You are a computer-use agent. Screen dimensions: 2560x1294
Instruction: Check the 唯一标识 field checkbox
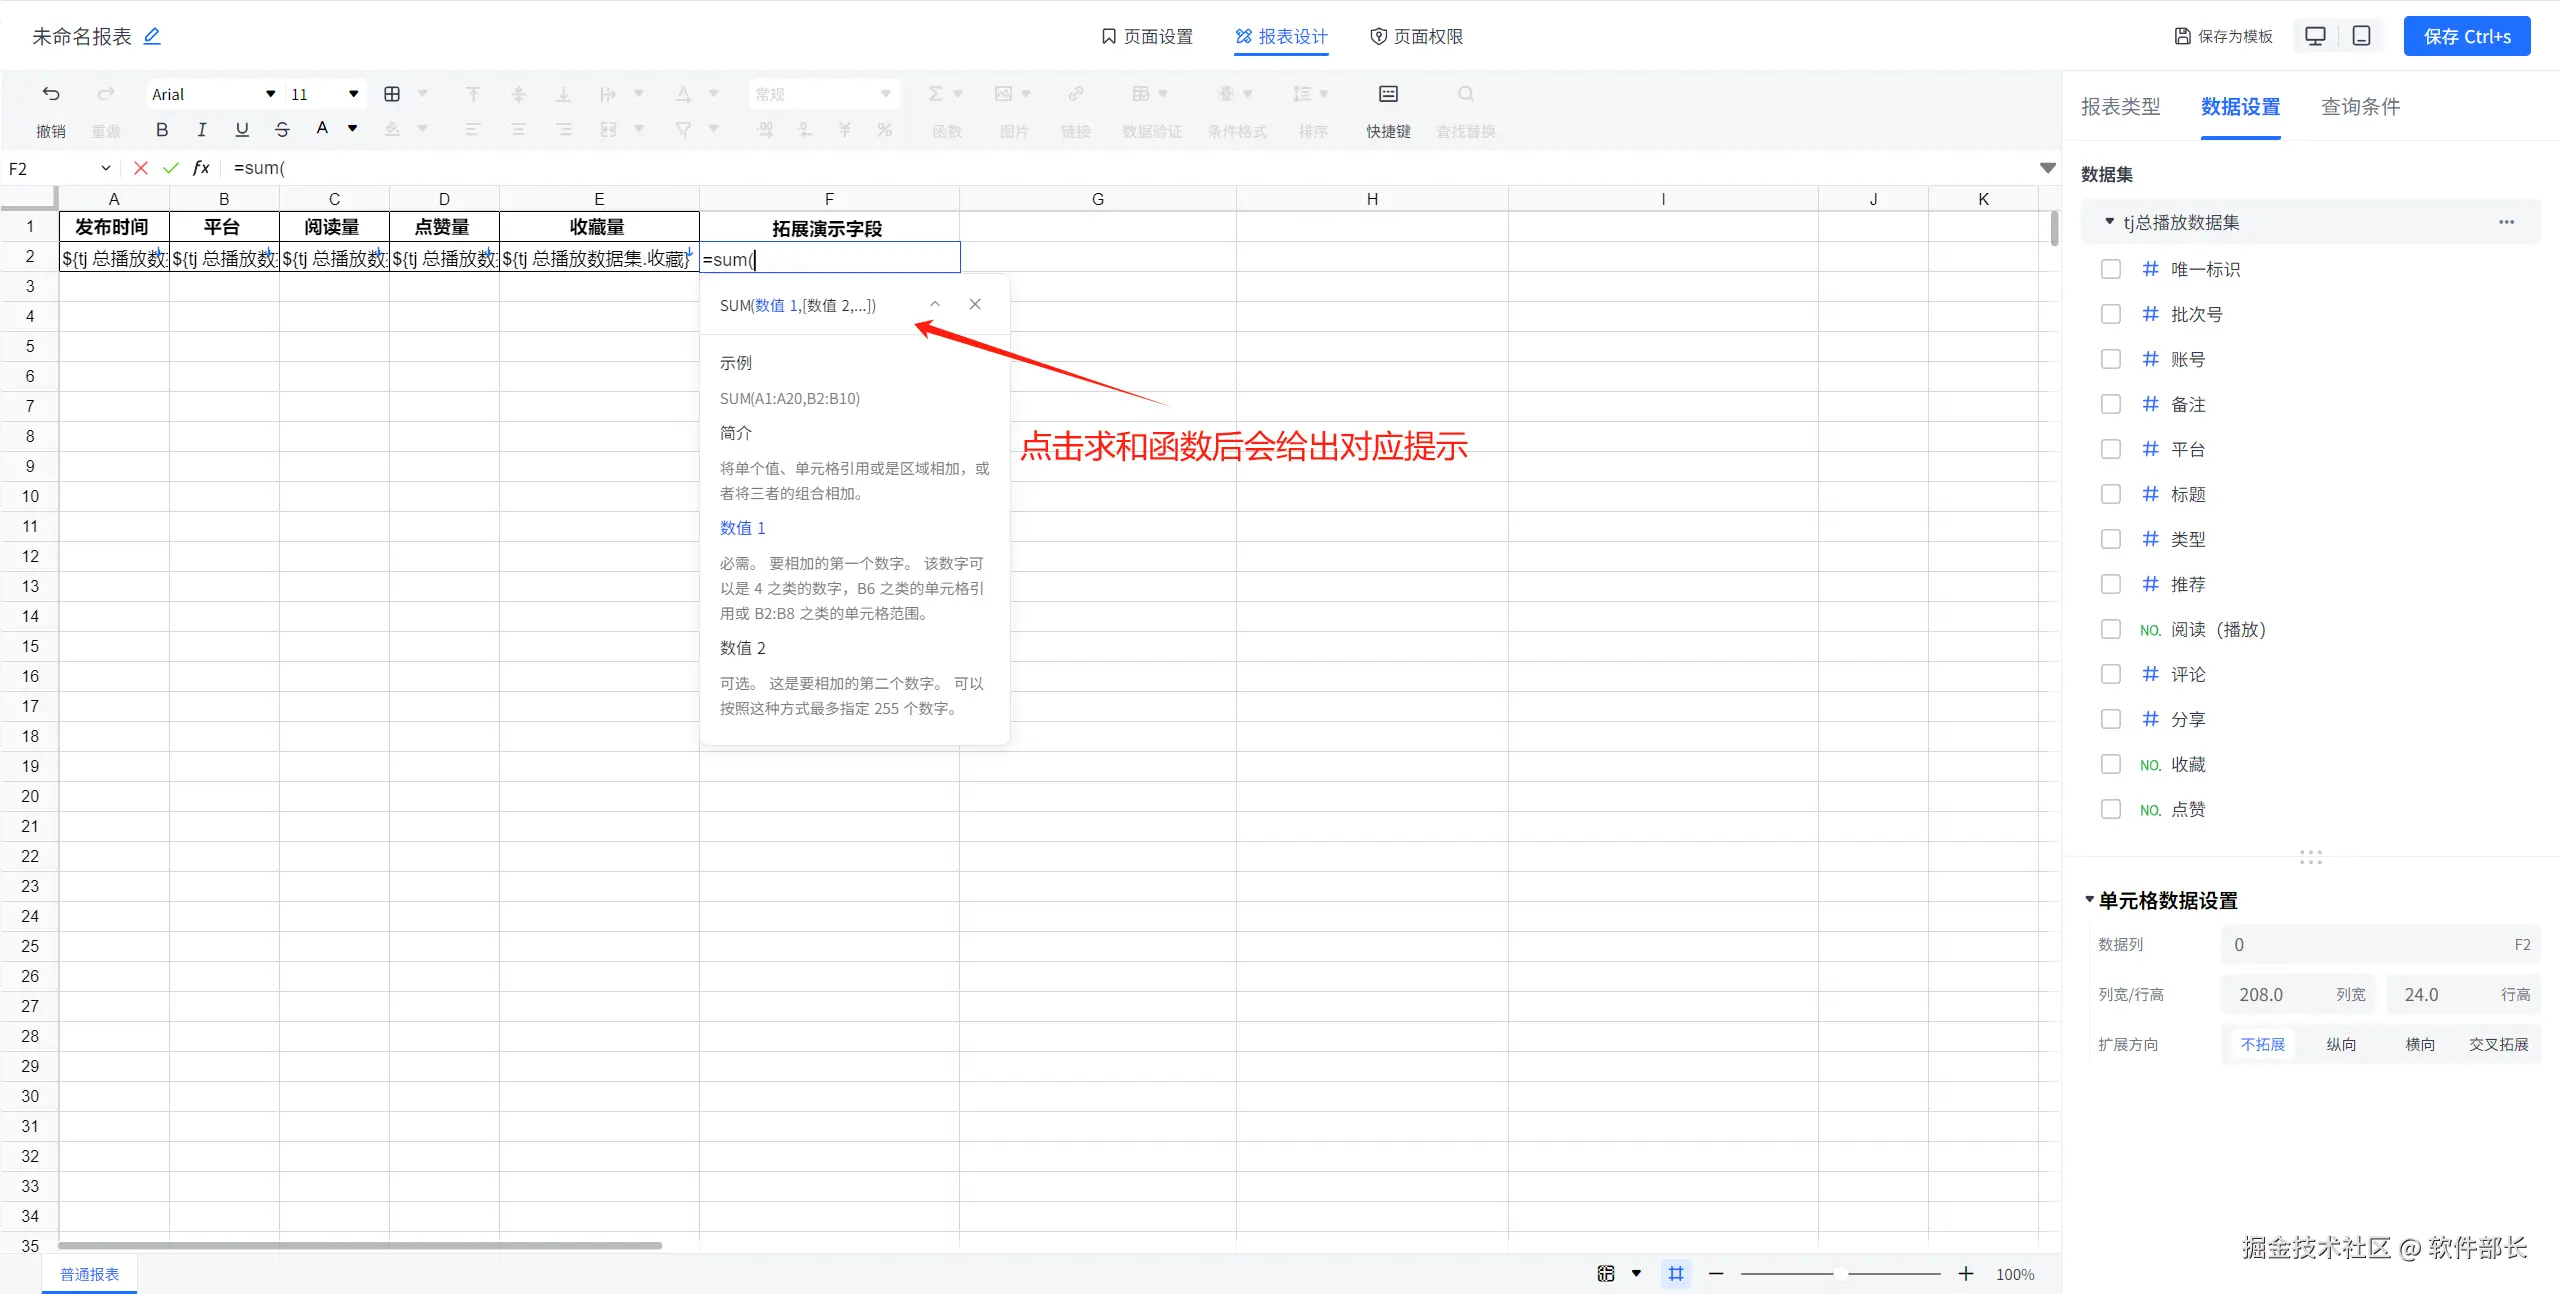tap(2111, 269)
